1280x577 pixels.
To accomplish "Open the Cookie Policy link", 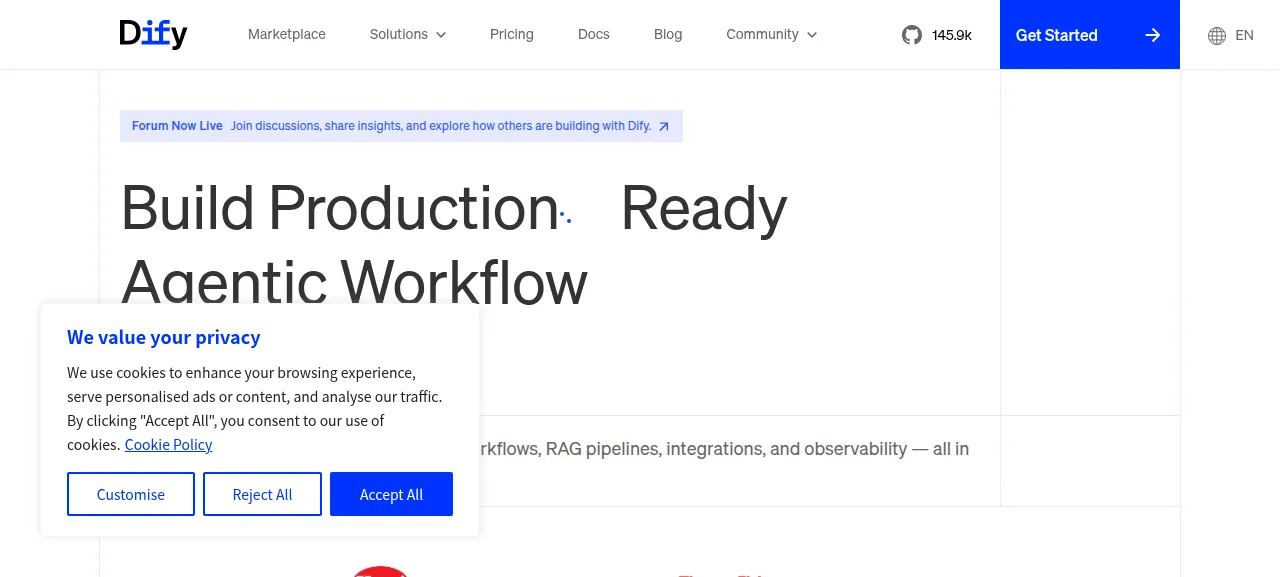I will click(x=168, y=445).
